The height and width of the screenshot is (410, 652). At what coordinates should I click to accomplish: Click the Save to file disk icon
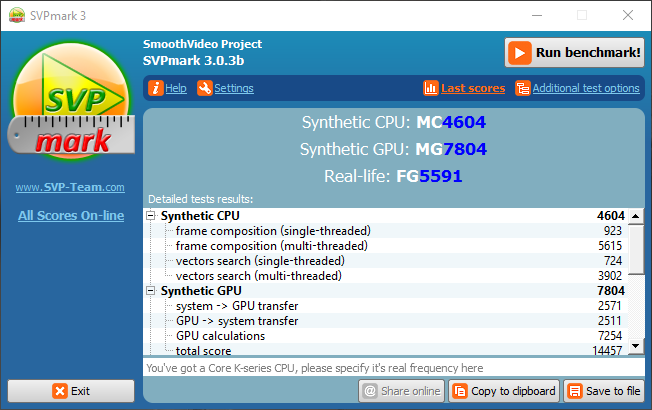click(575, 391)
